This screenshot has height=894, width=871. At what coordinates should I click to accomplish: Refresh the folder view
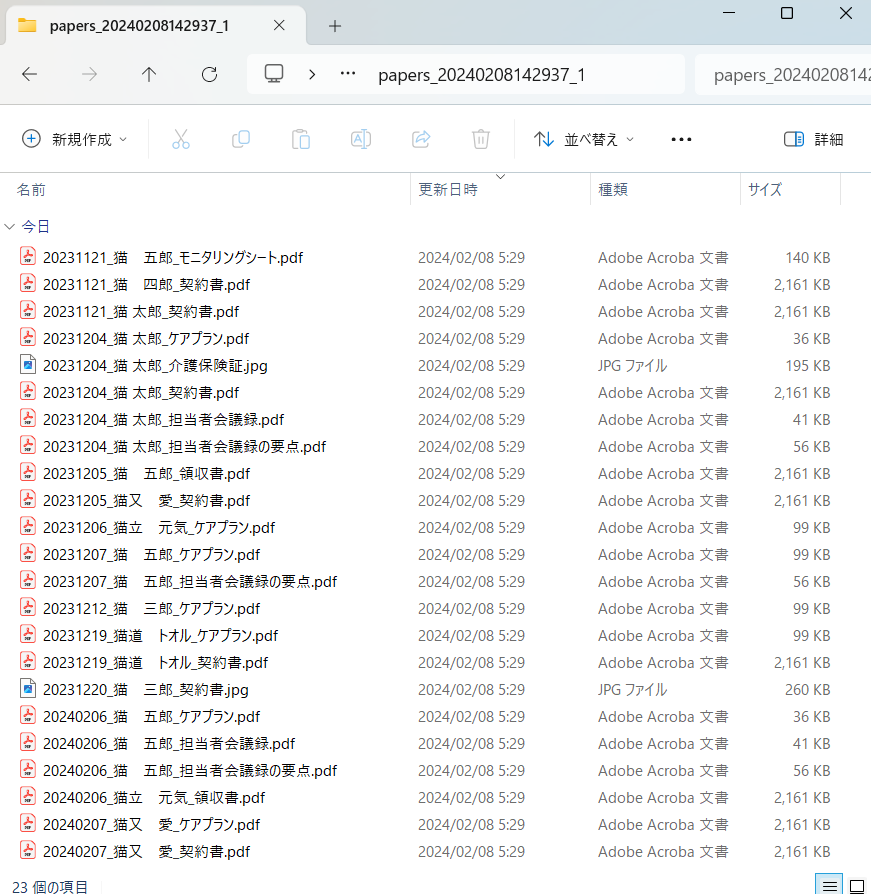click(x=209, y=74)
